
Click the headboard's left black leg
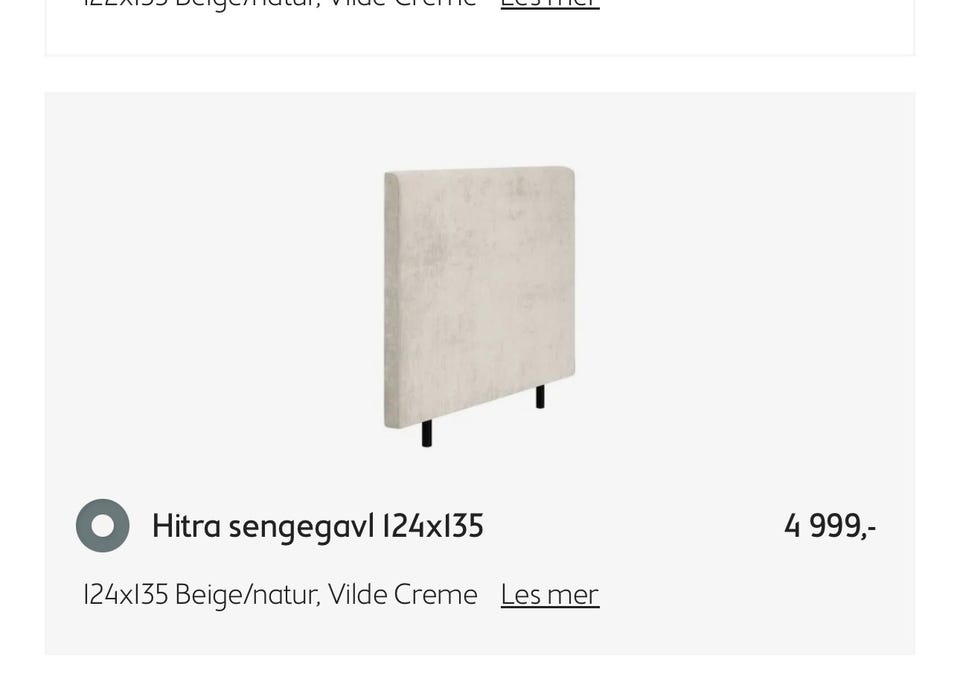point(427,433)
